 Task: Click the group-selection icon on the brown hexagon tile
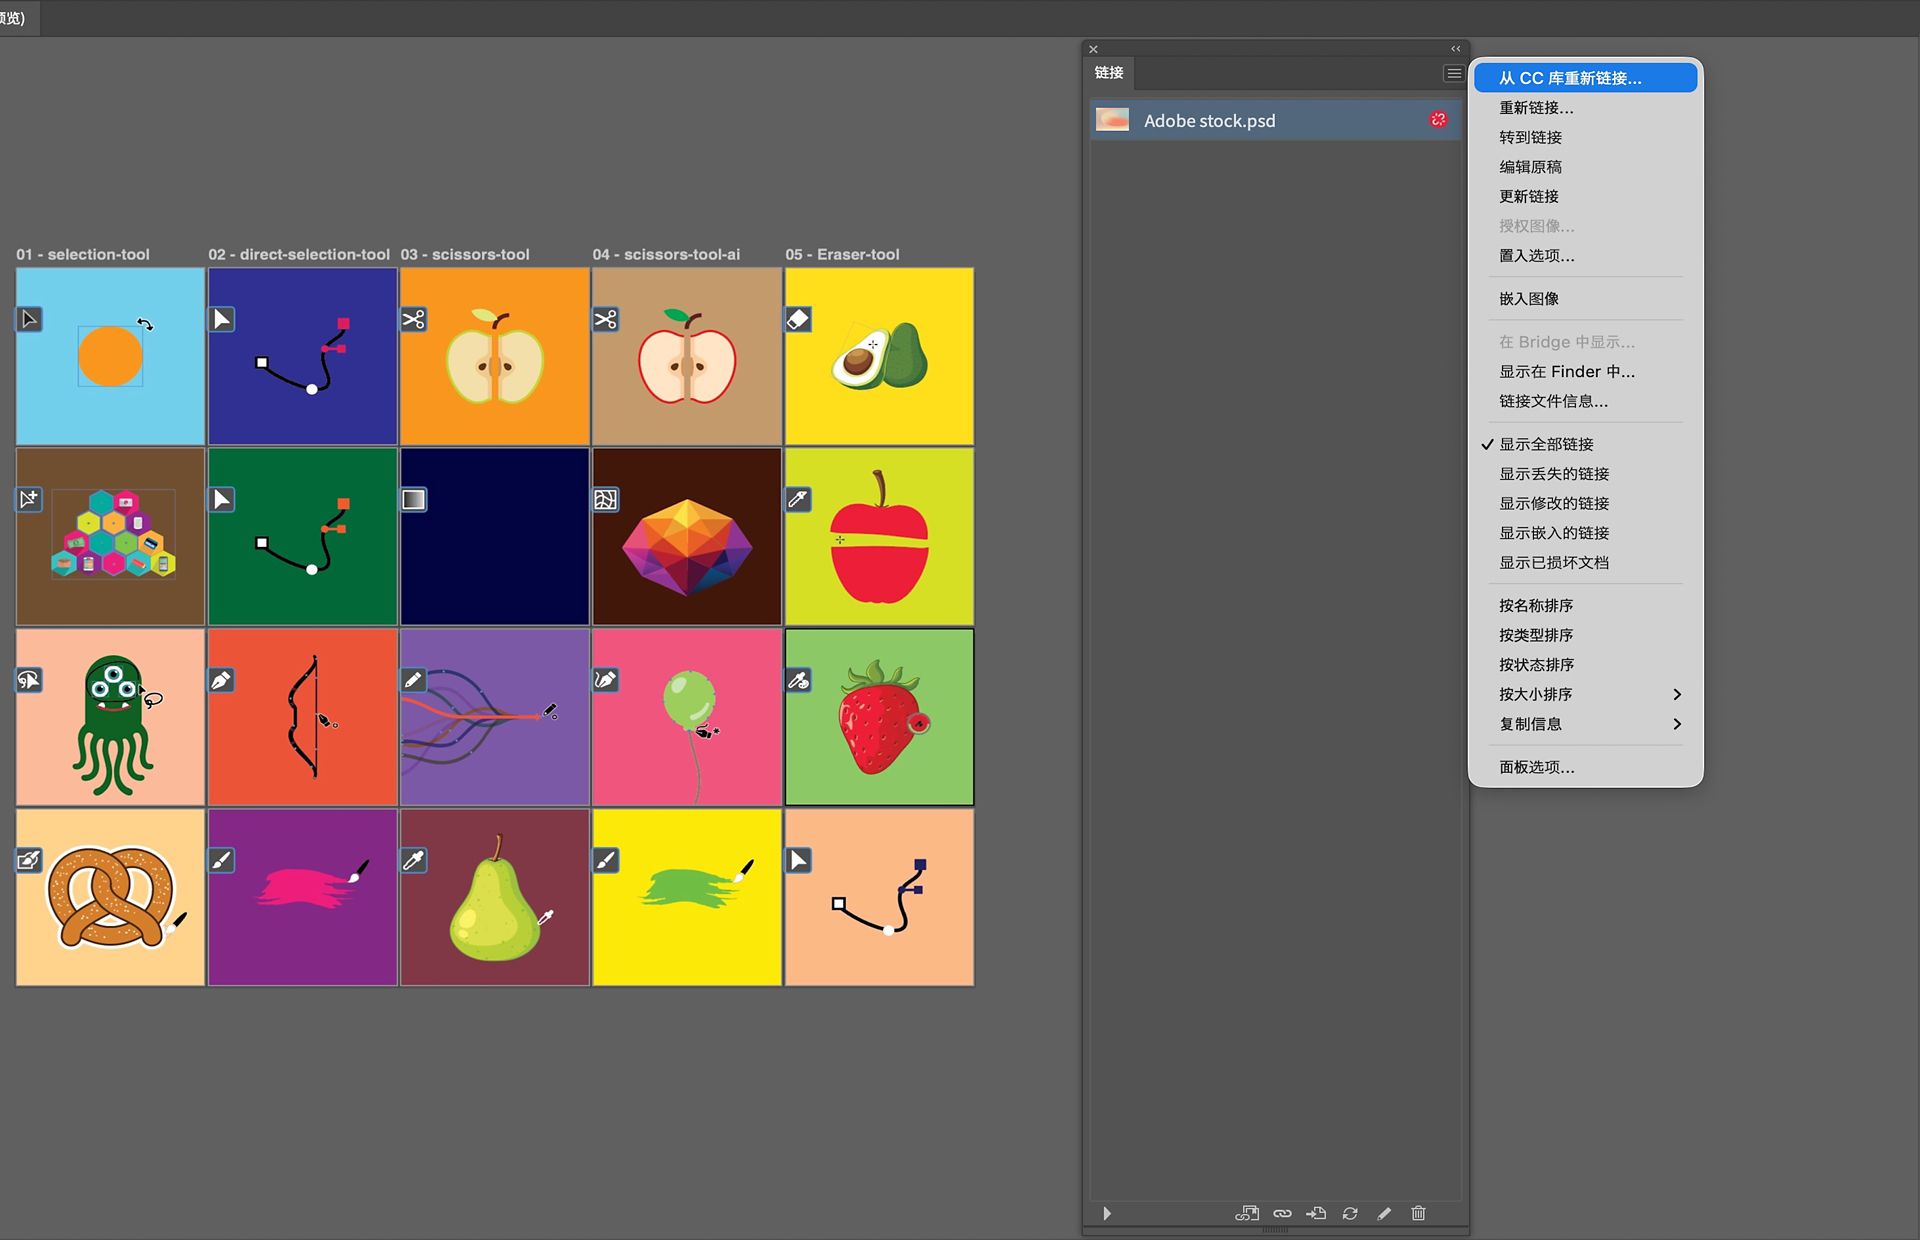(x=29, y=499)
